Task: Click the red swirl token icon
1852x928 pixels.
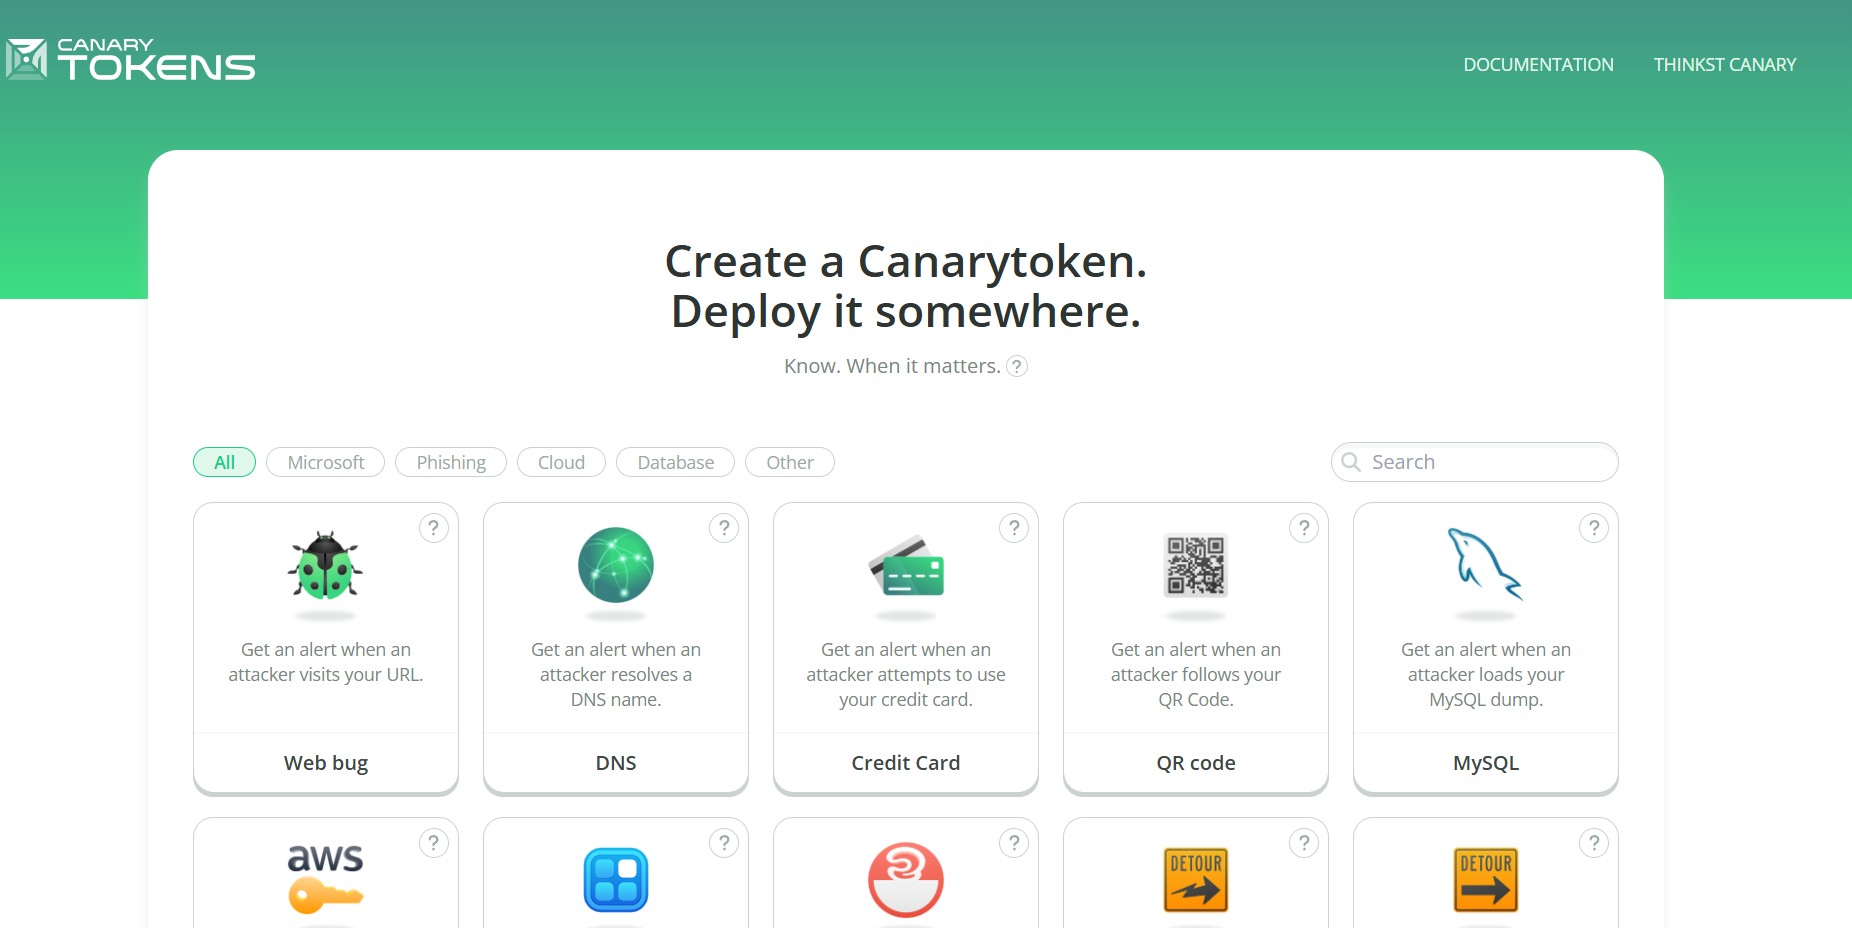Action: click(906, 880)
